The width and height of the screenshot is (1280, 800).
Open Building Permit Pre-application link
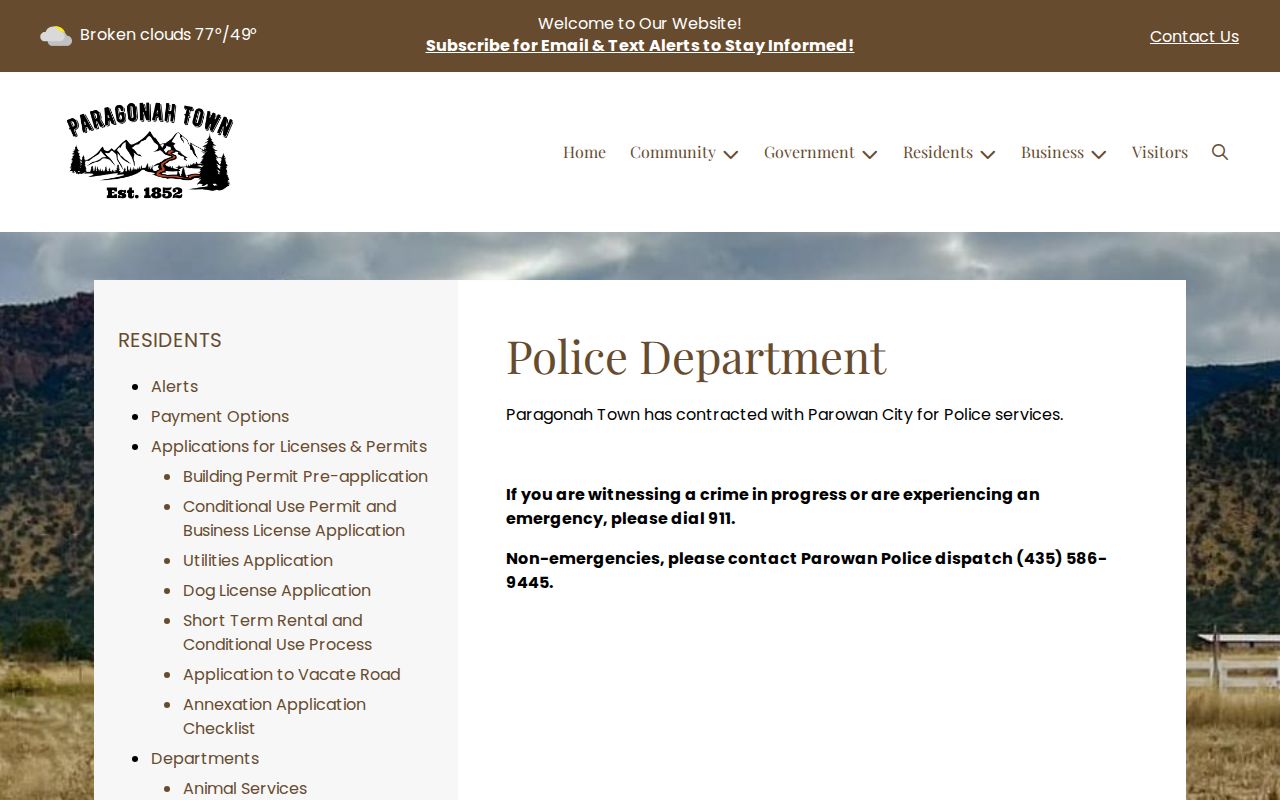click(x=305, y=476)
